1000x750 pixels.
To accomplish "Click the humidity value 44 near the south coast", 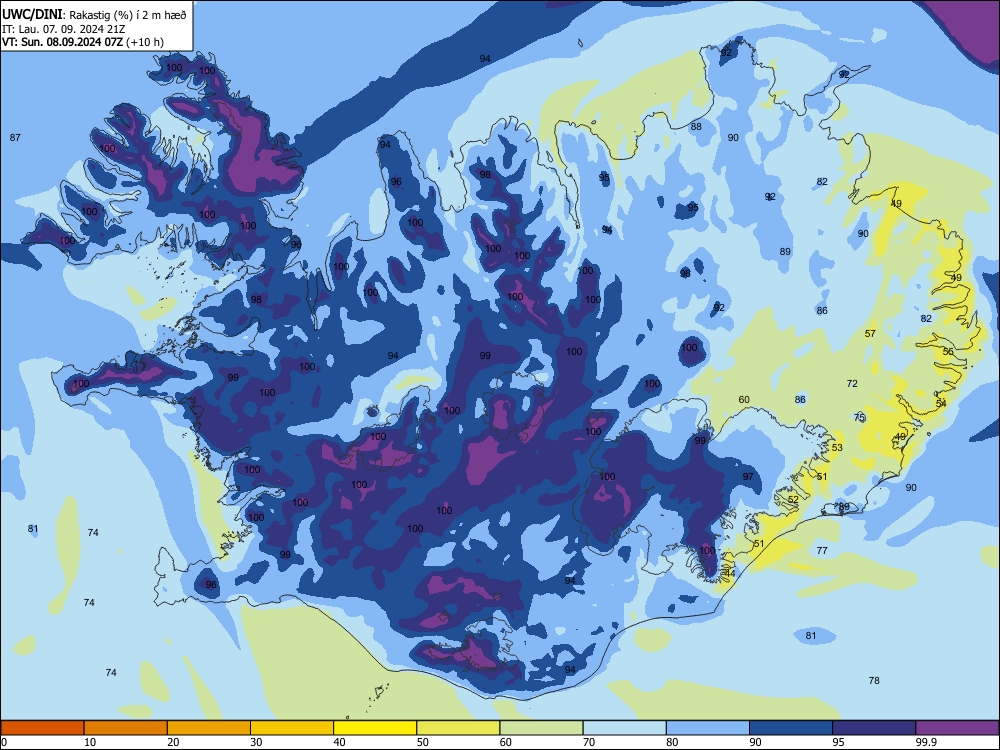I will [x=730, y=573].
